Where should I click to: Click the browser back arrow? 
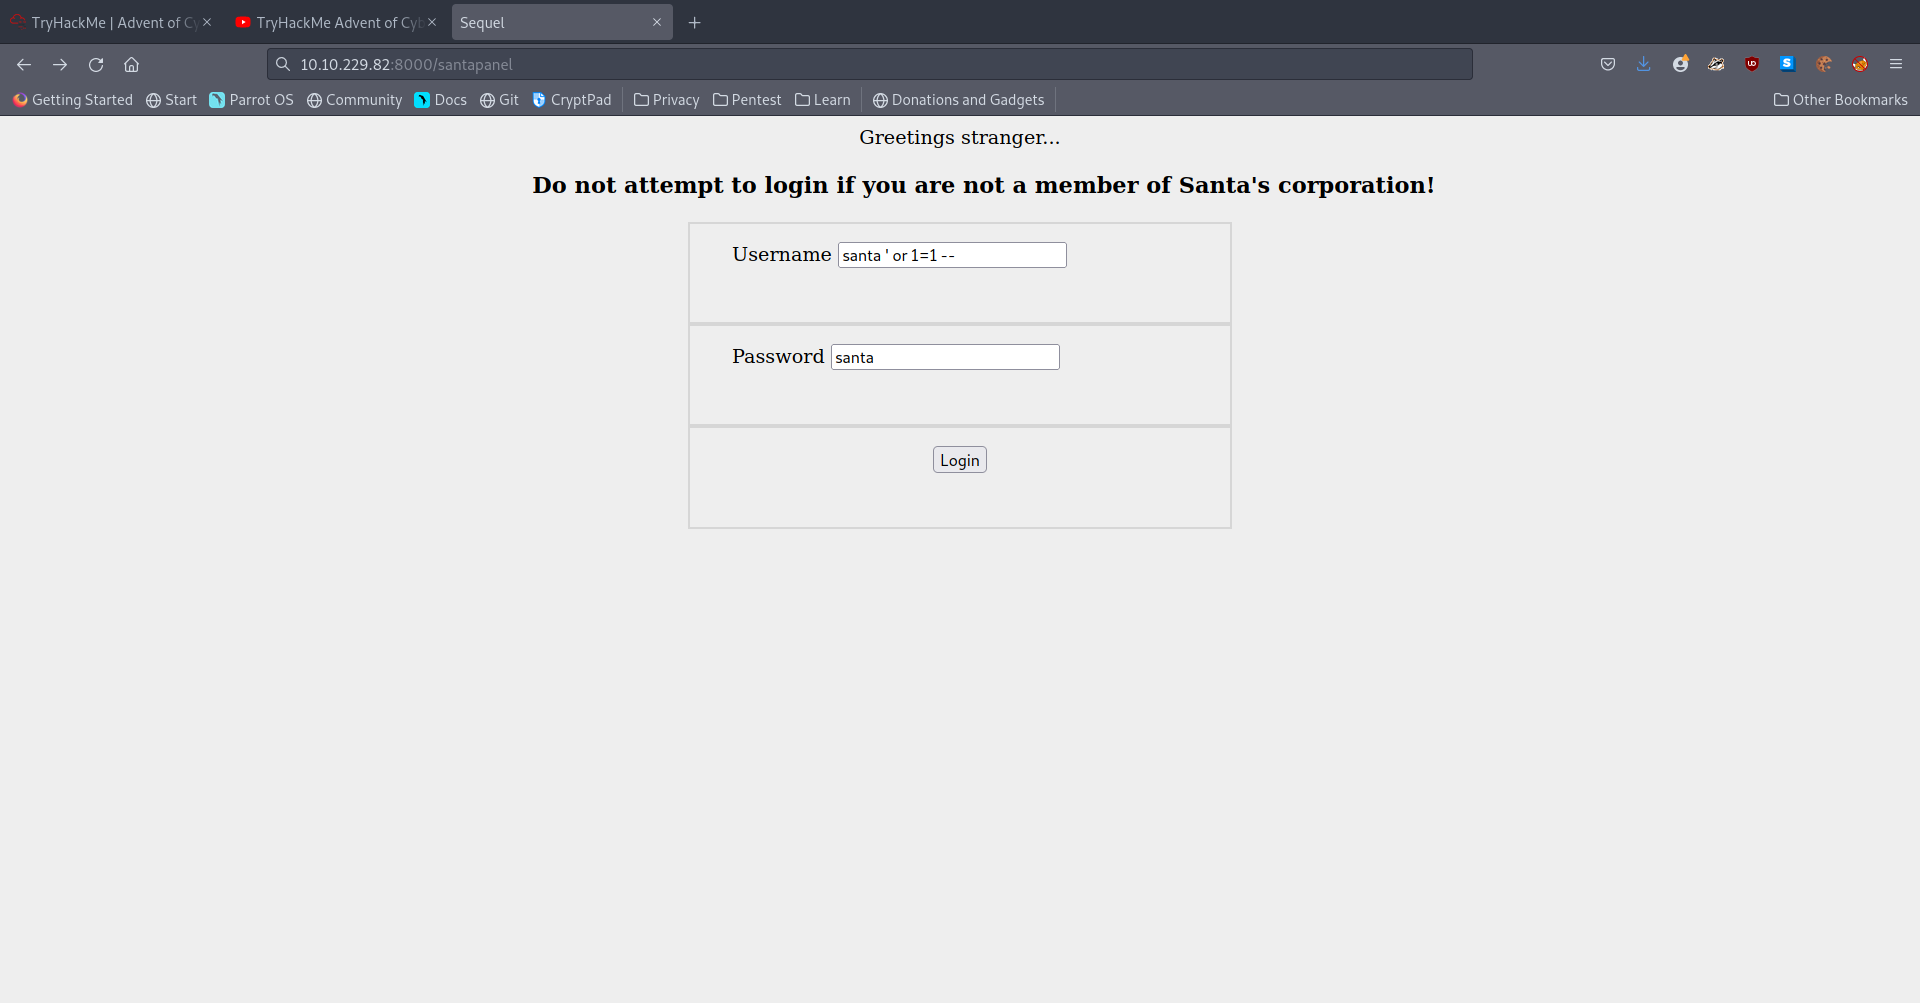(x=24, y=64)
